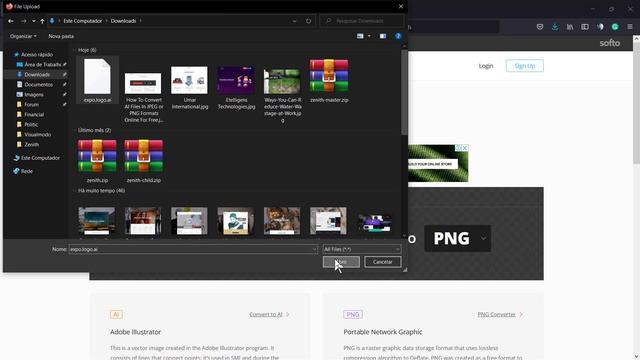640x360 pixels.
Task: Toggle the preview pane icon
Action: pos(383,36)
